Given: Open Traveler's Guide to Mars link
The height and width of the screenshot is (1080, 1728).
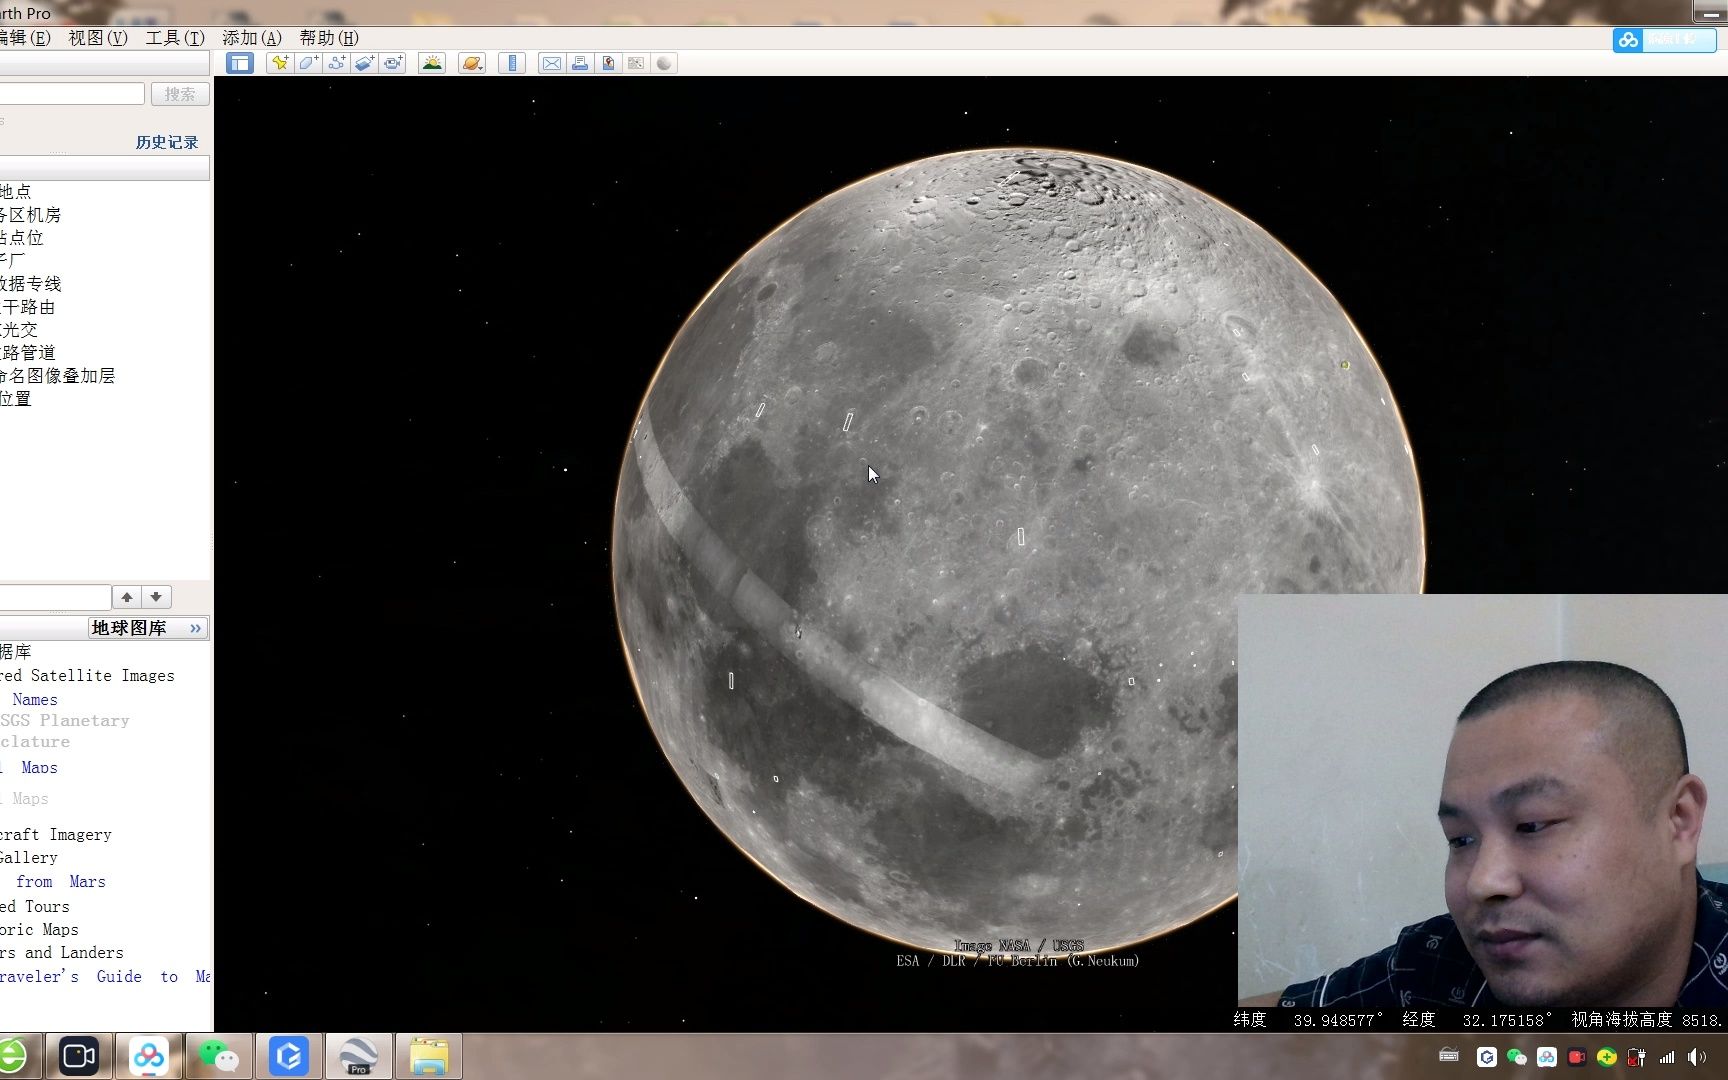Looking at the screenshot, I should [x=105, y=977].
